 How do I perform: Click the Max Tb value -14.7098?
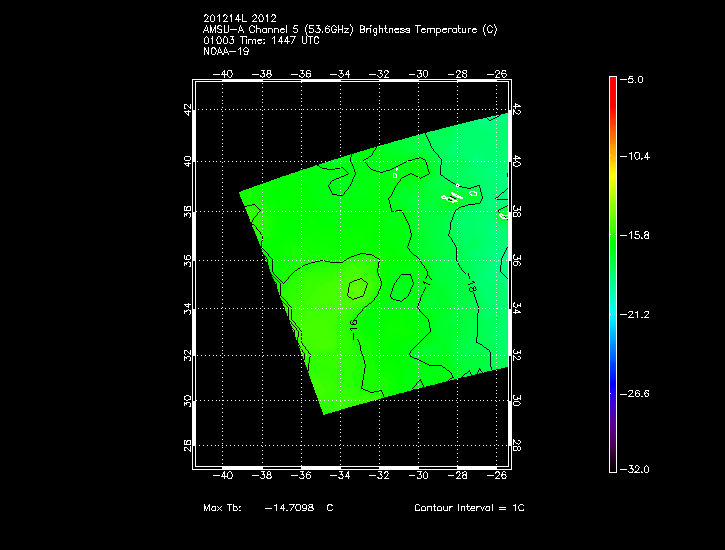pyautogui.click(x=290, y=508)
